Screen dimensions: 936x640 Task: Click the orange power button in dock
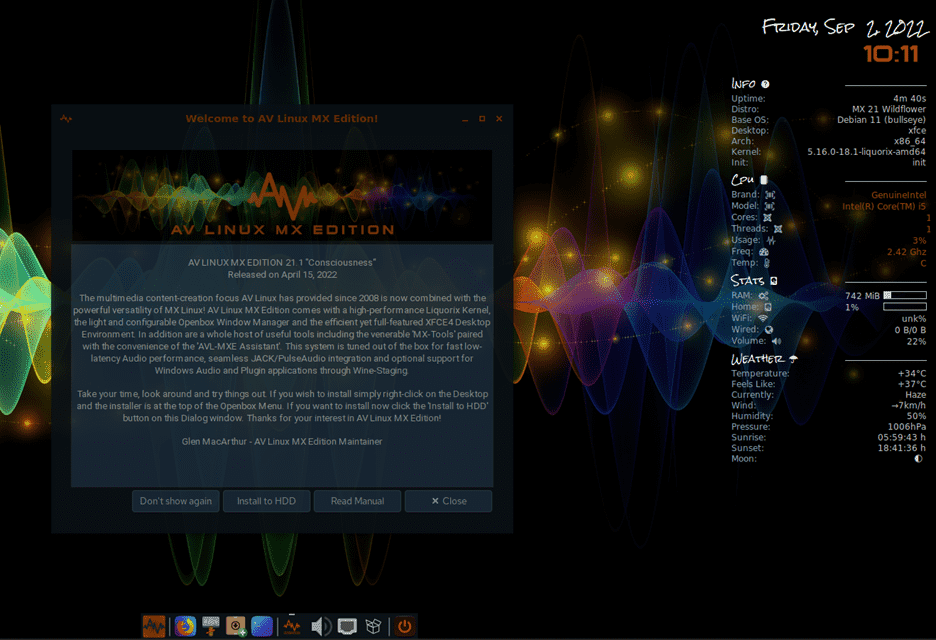(x=404, y=626)
